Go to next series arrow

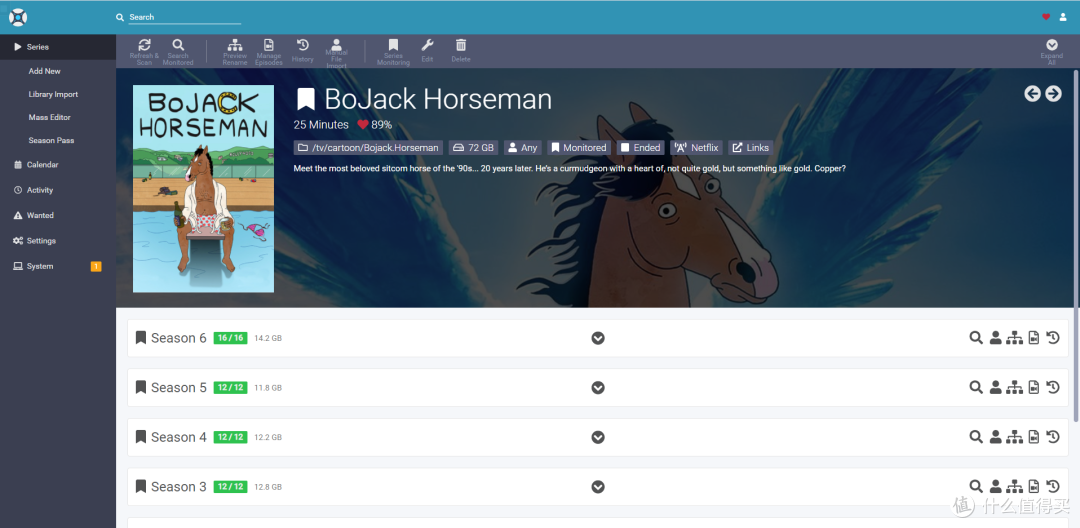(x=1053, y=94)
